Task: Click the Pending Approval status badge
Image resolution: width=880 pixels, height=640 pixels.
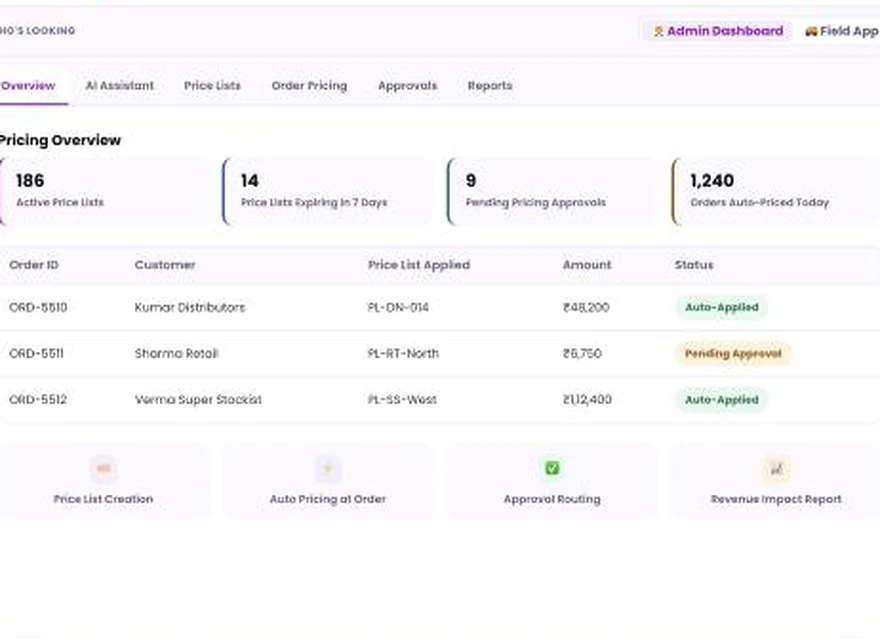Action: point(733,354)
